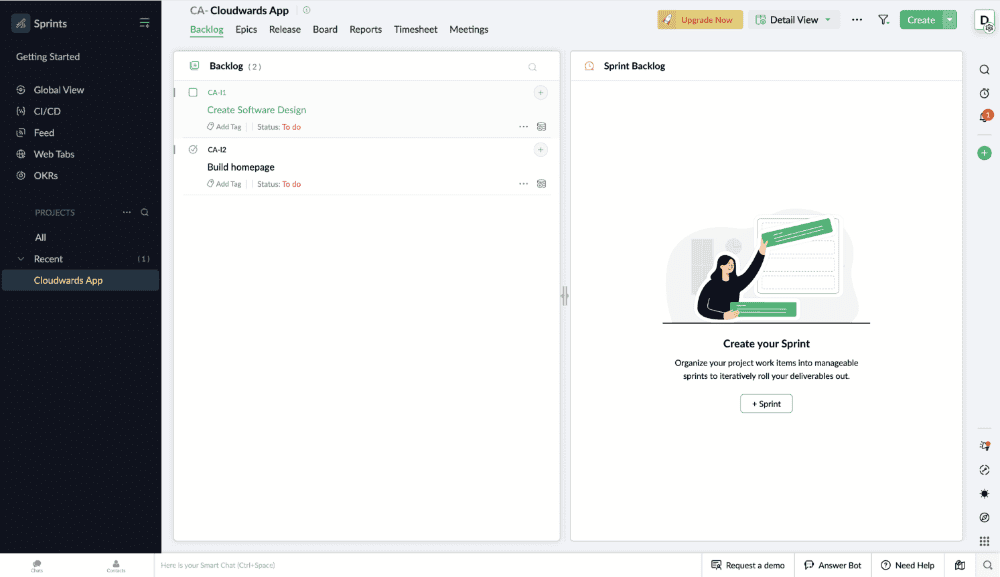Open timer icon in right rail
The width and height of the screenshot is (1000, 577).
tap(985, 93)
